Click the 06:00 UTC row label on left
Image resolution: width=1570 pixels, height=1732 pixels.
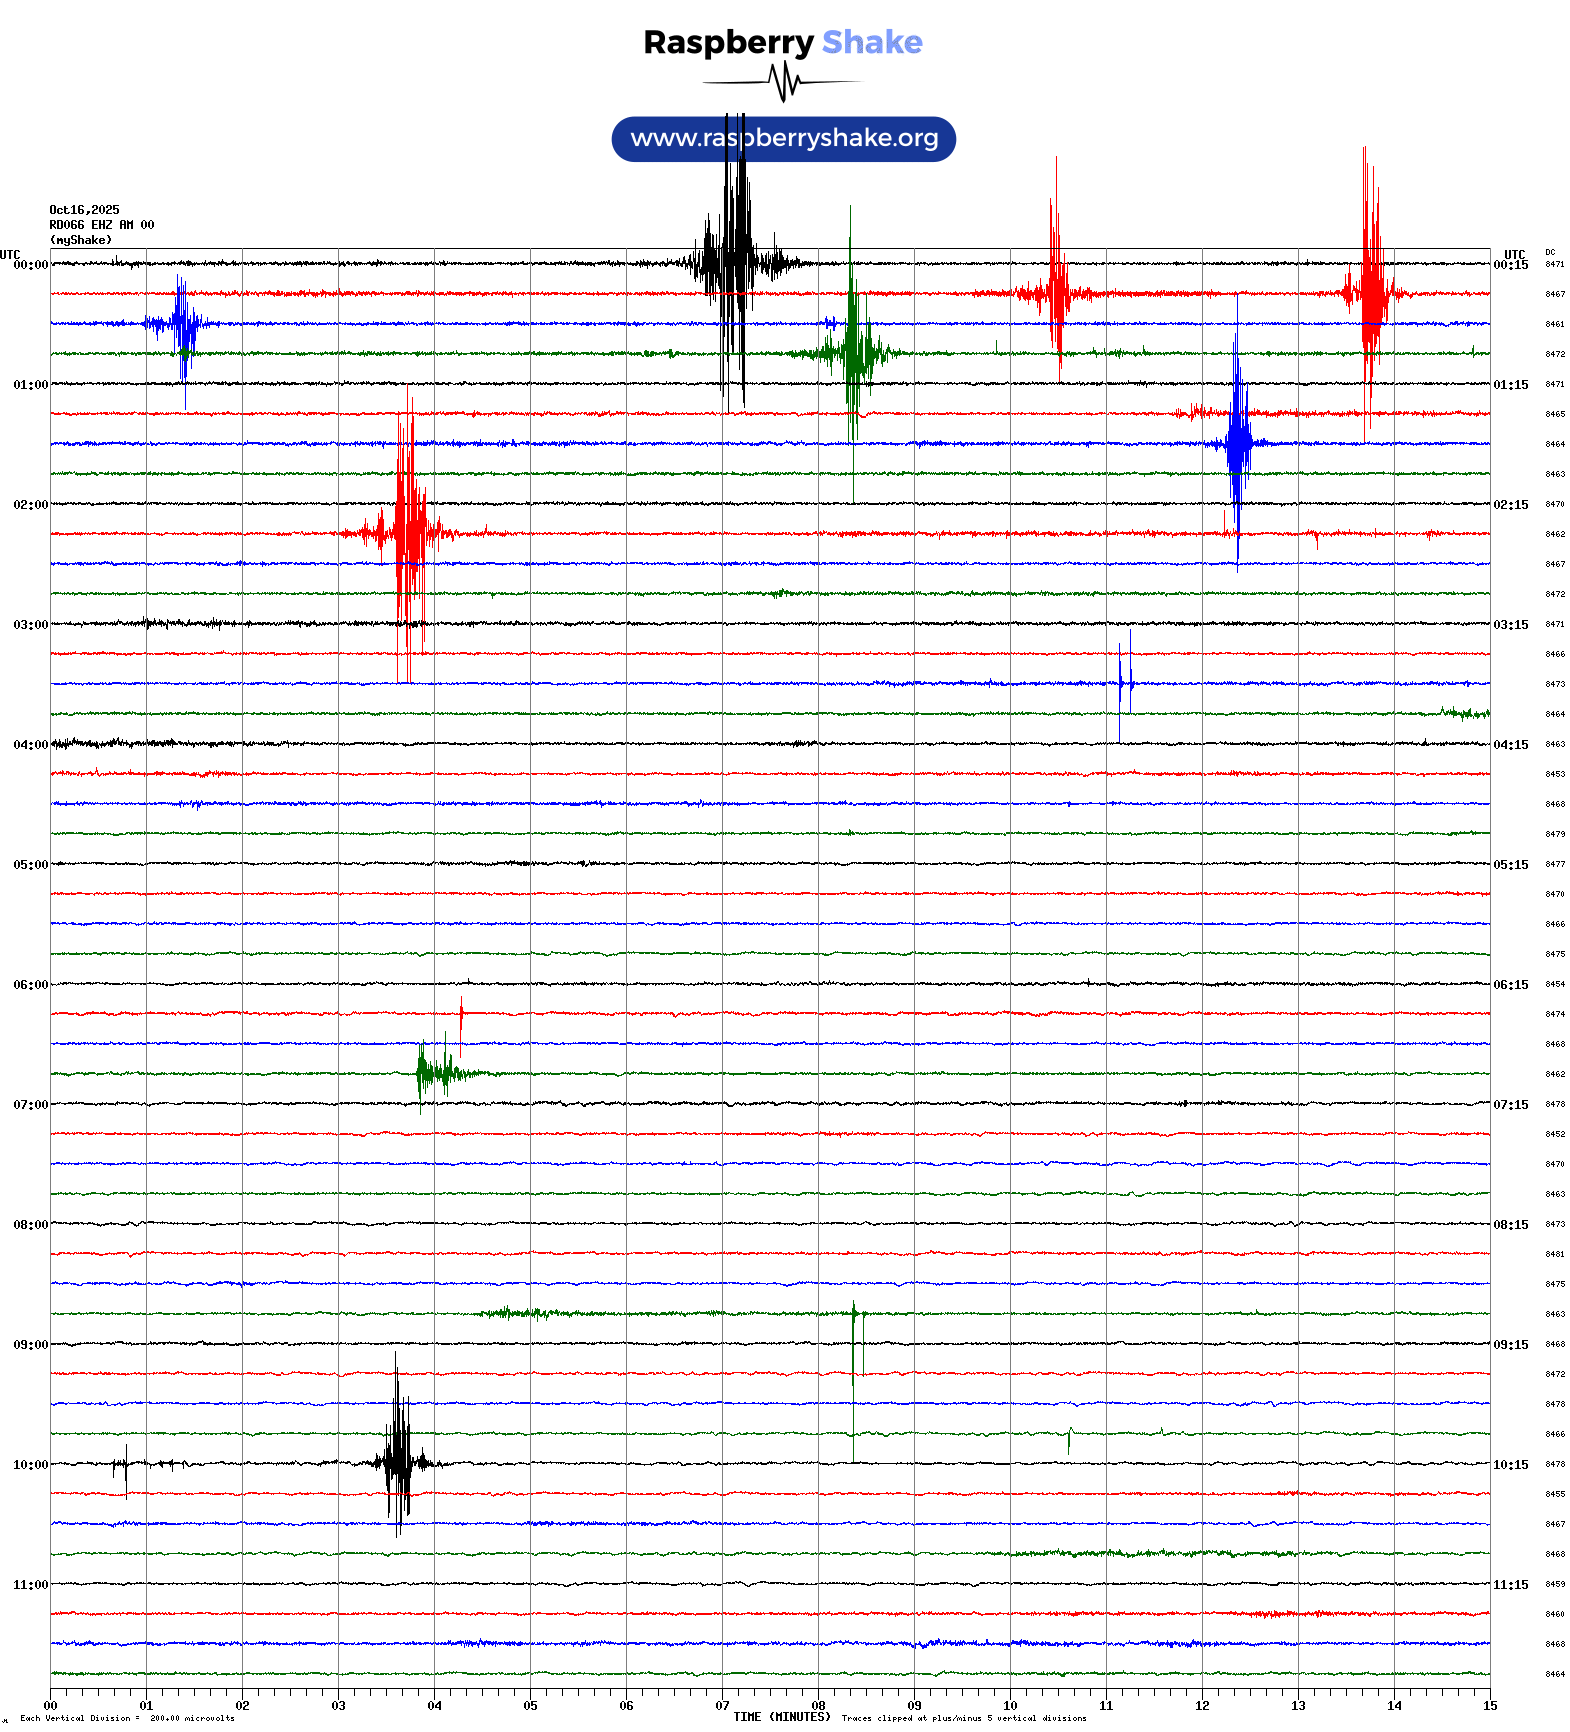click(30, 985)
